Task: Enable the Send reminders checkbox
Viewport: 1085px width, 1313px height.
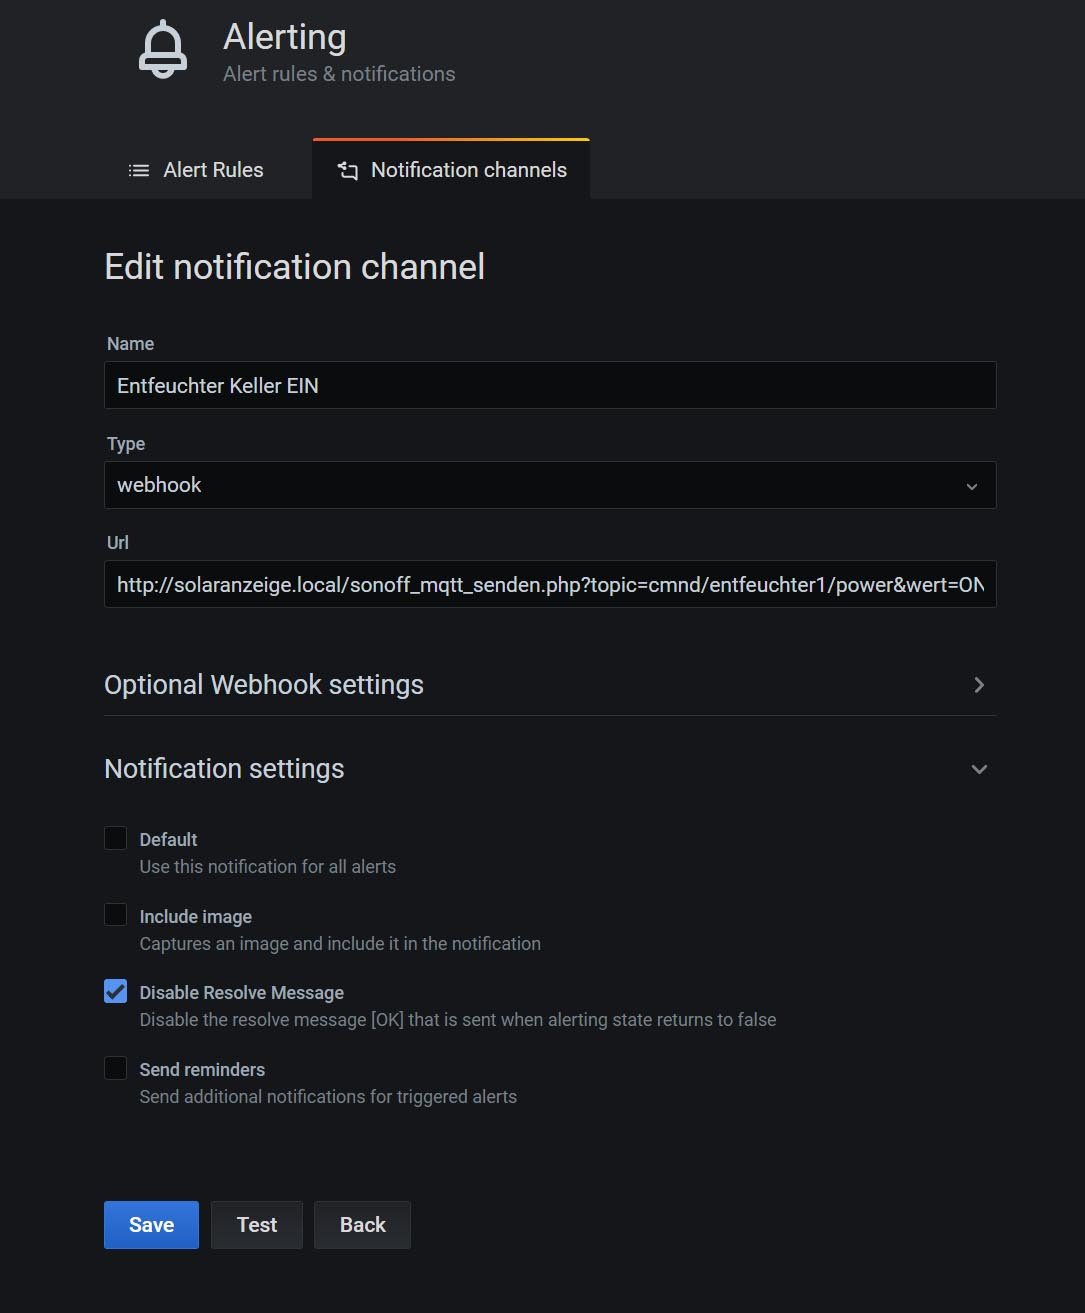Action: pyautogui.click(x=116, y=1068)
